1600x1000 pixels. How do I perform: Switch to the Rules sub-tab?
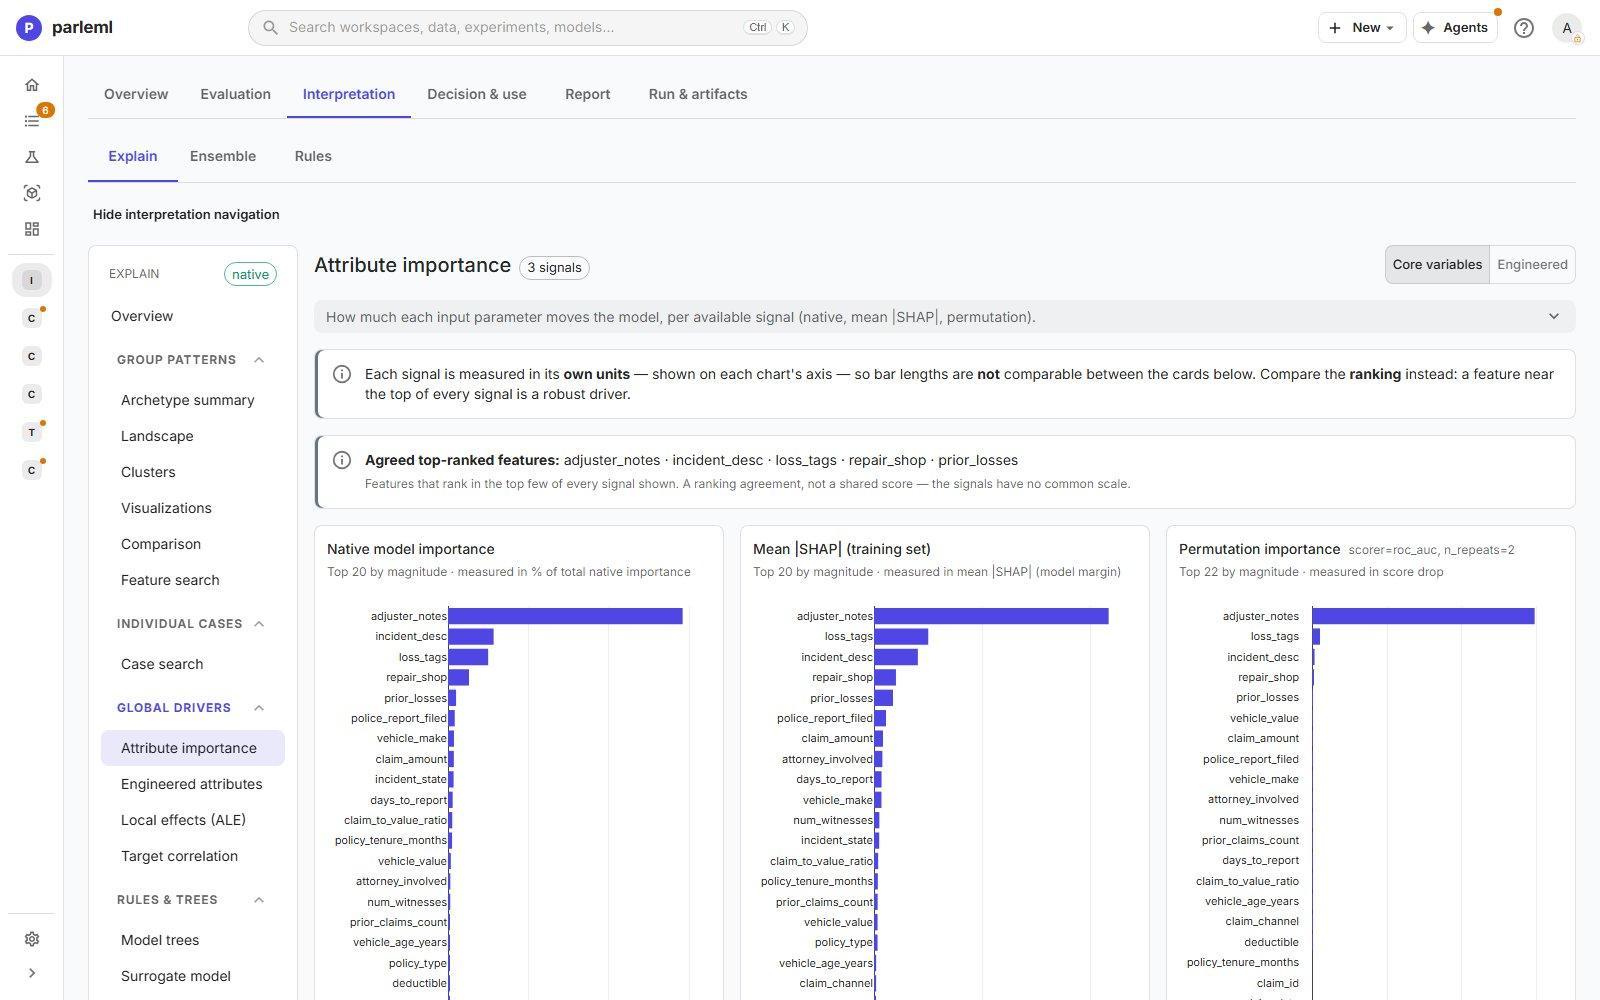(313, 156)
